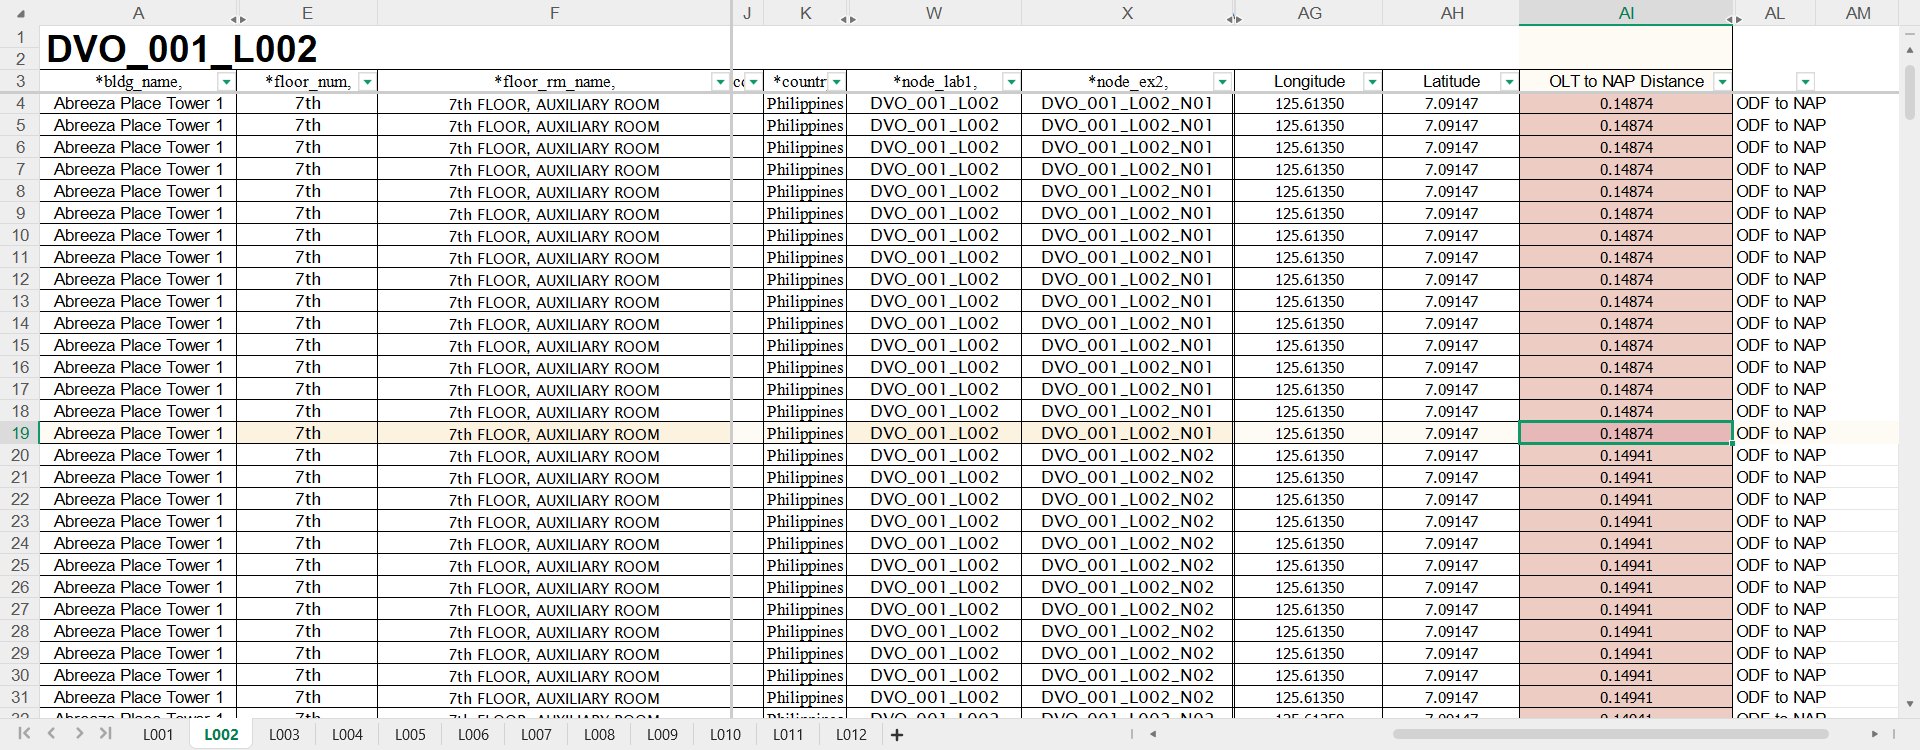Open the OLT to NAP Distance filter dropdown
This screenshot has height=750, width=1920.
coord(1722,82)
